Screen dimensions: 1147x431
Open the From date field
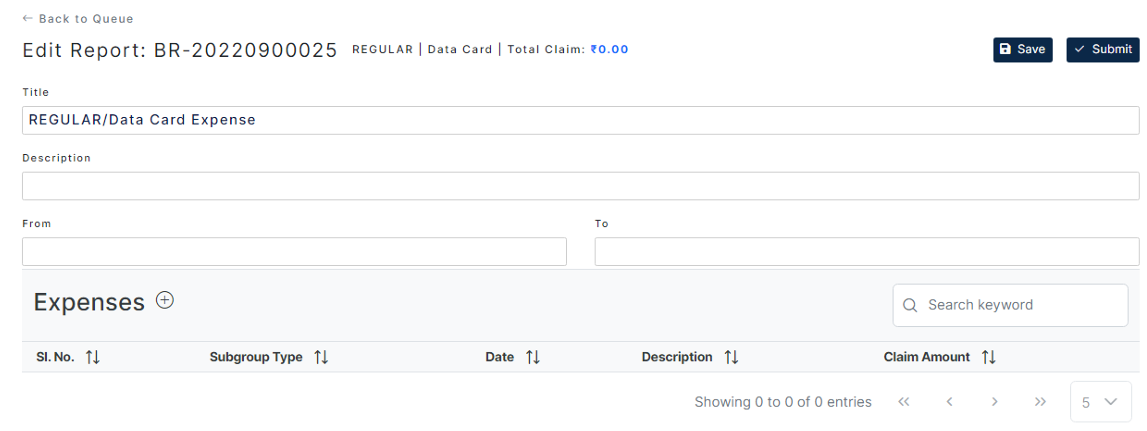[294, 251]
